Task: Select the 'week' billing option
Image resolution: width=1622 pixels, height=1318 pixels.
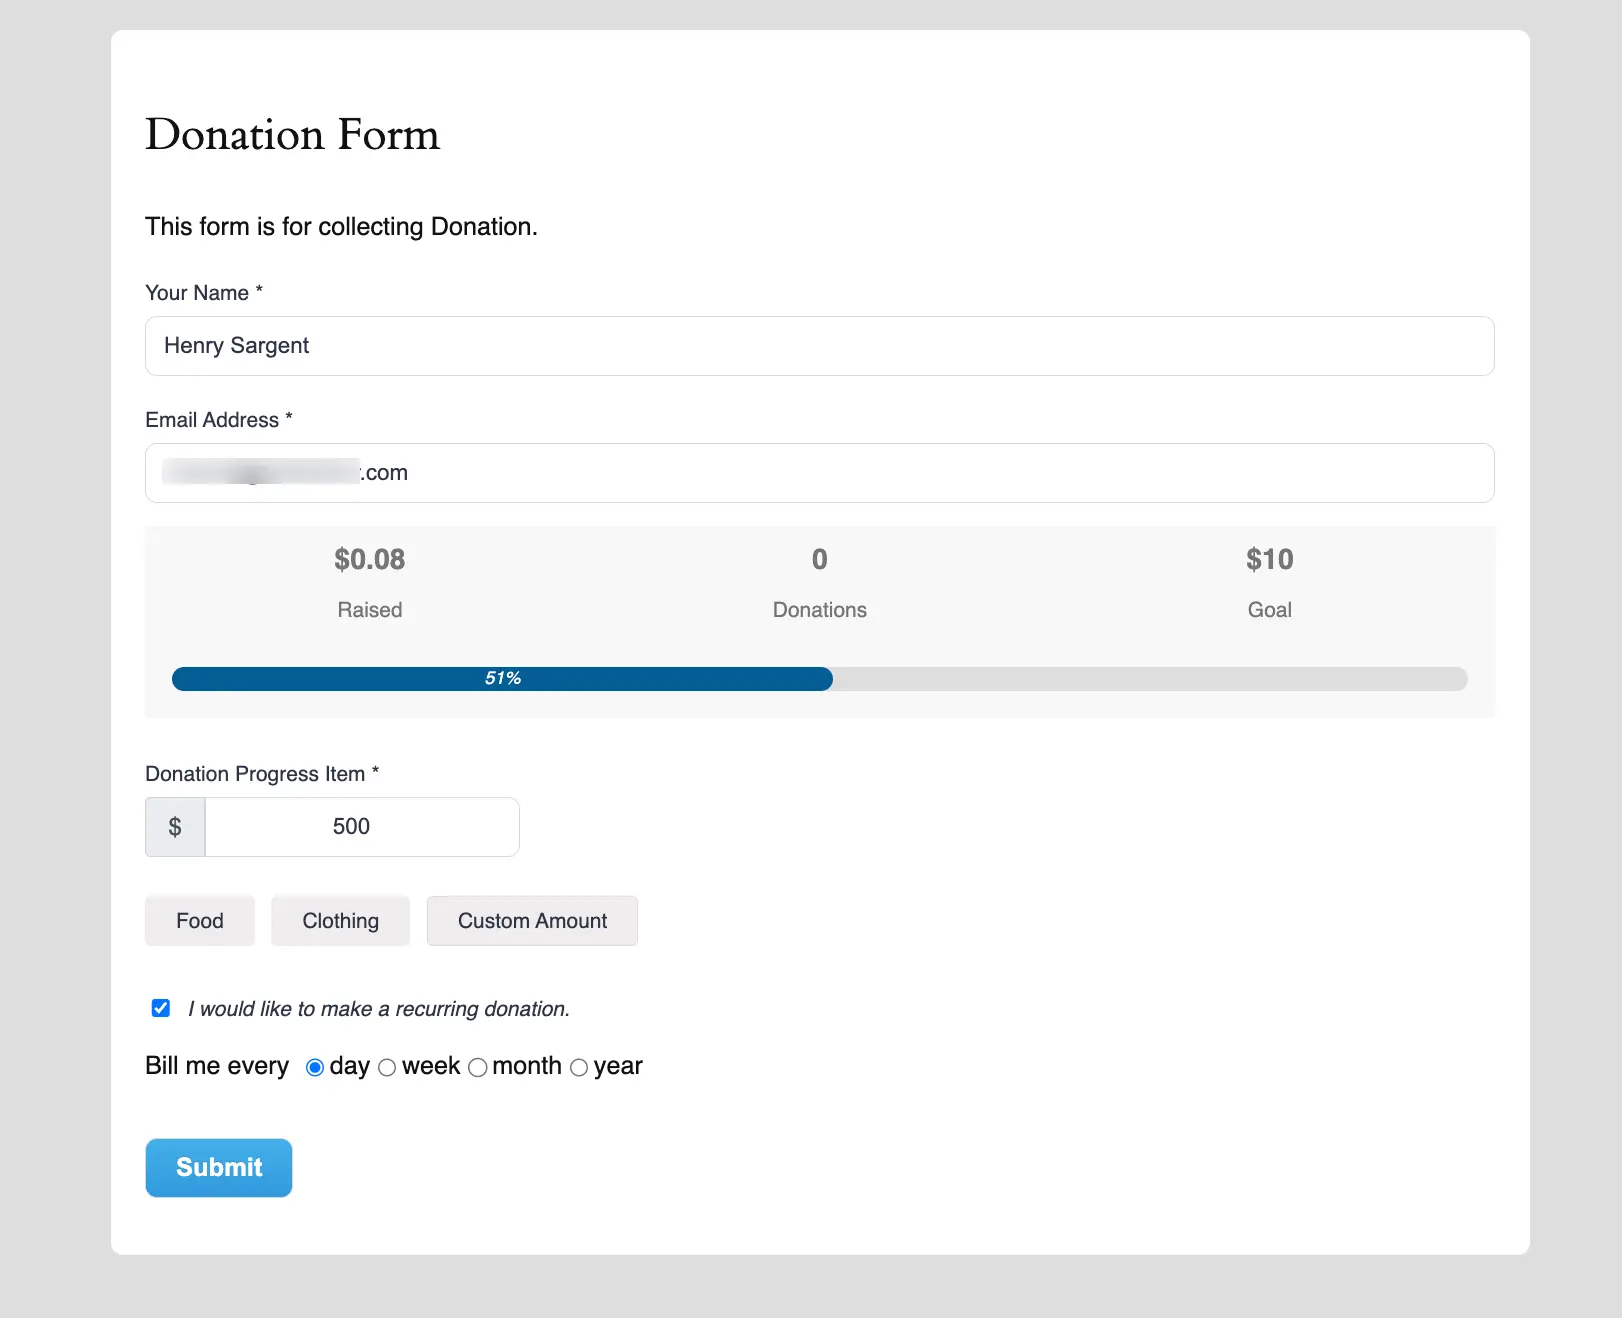Action: (387, 1067)
